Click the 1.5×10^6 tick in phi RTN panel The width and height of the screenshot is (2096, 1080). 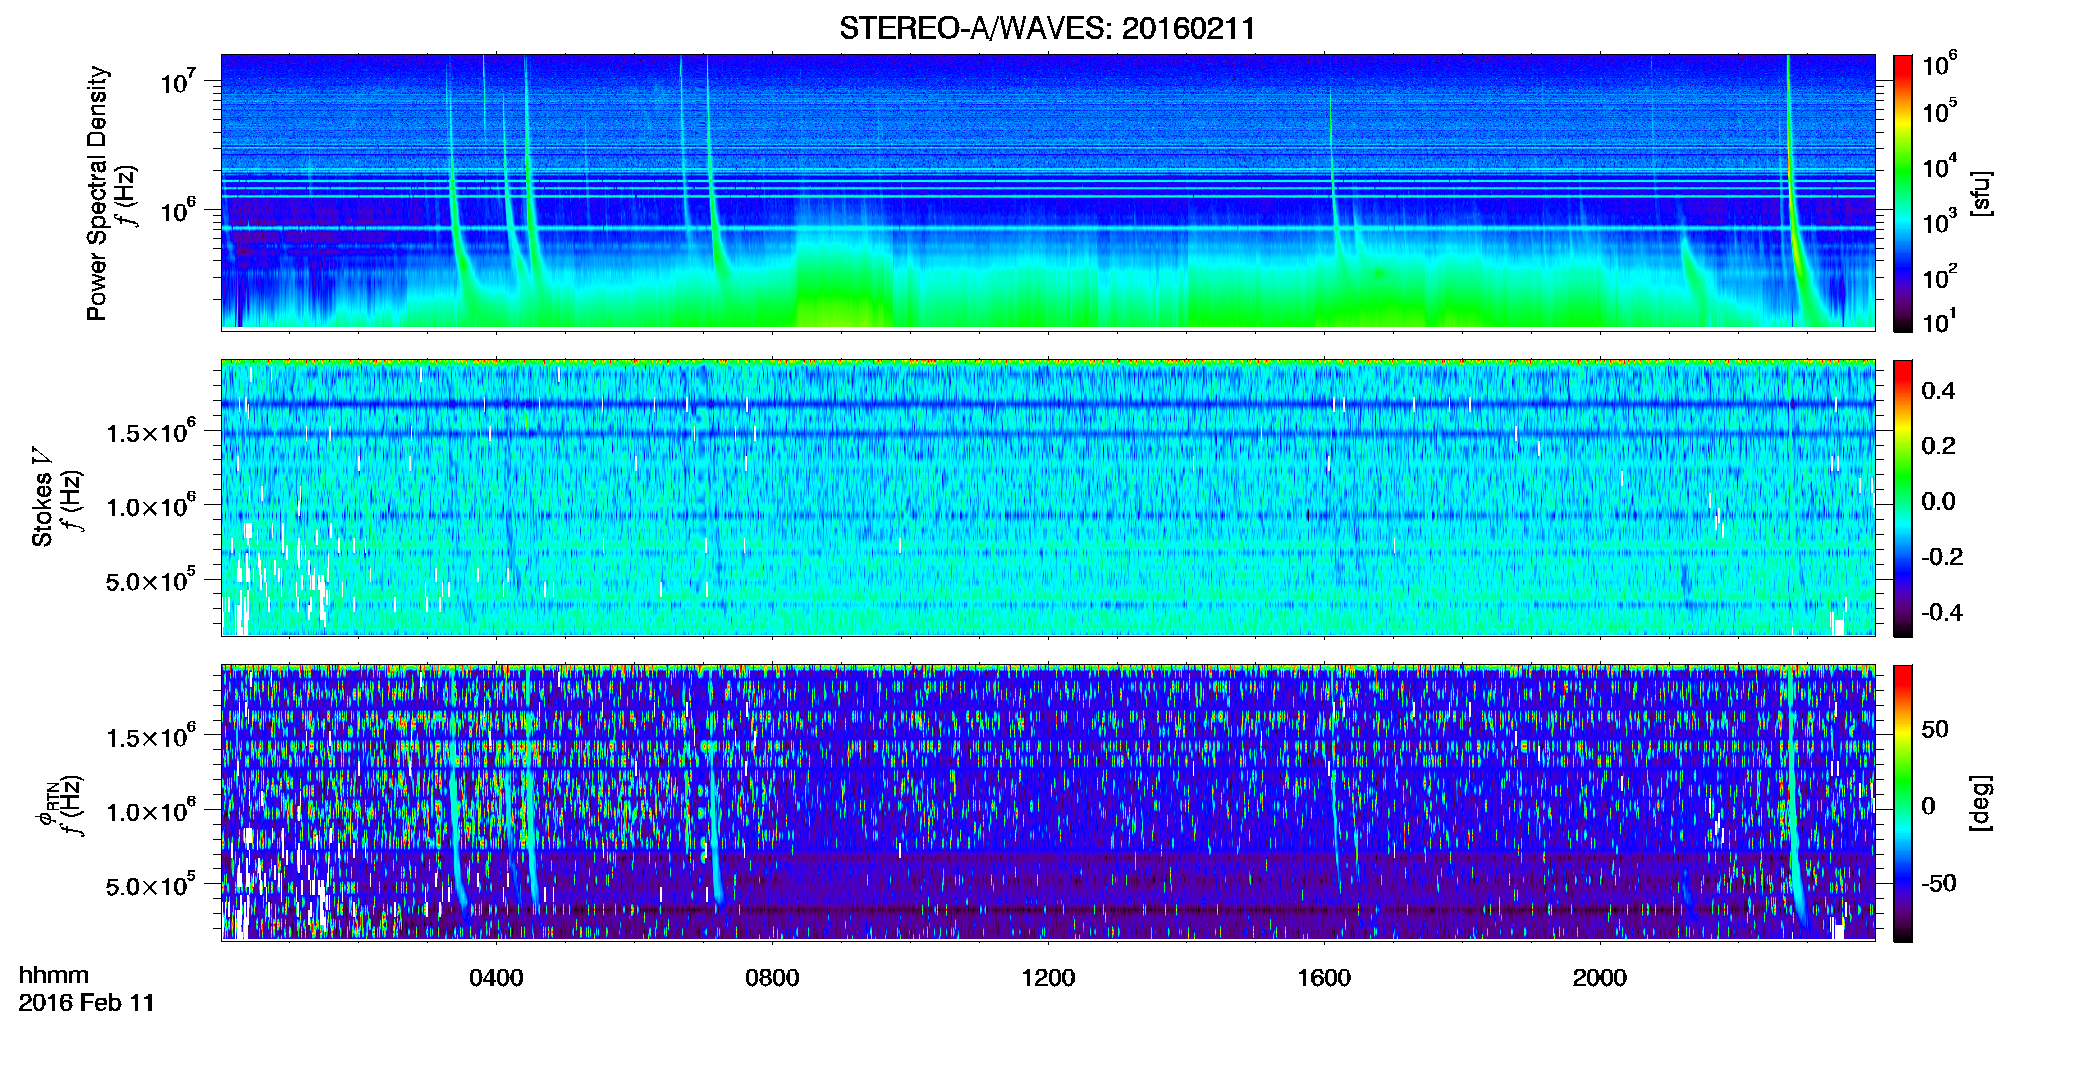[151, 737]
